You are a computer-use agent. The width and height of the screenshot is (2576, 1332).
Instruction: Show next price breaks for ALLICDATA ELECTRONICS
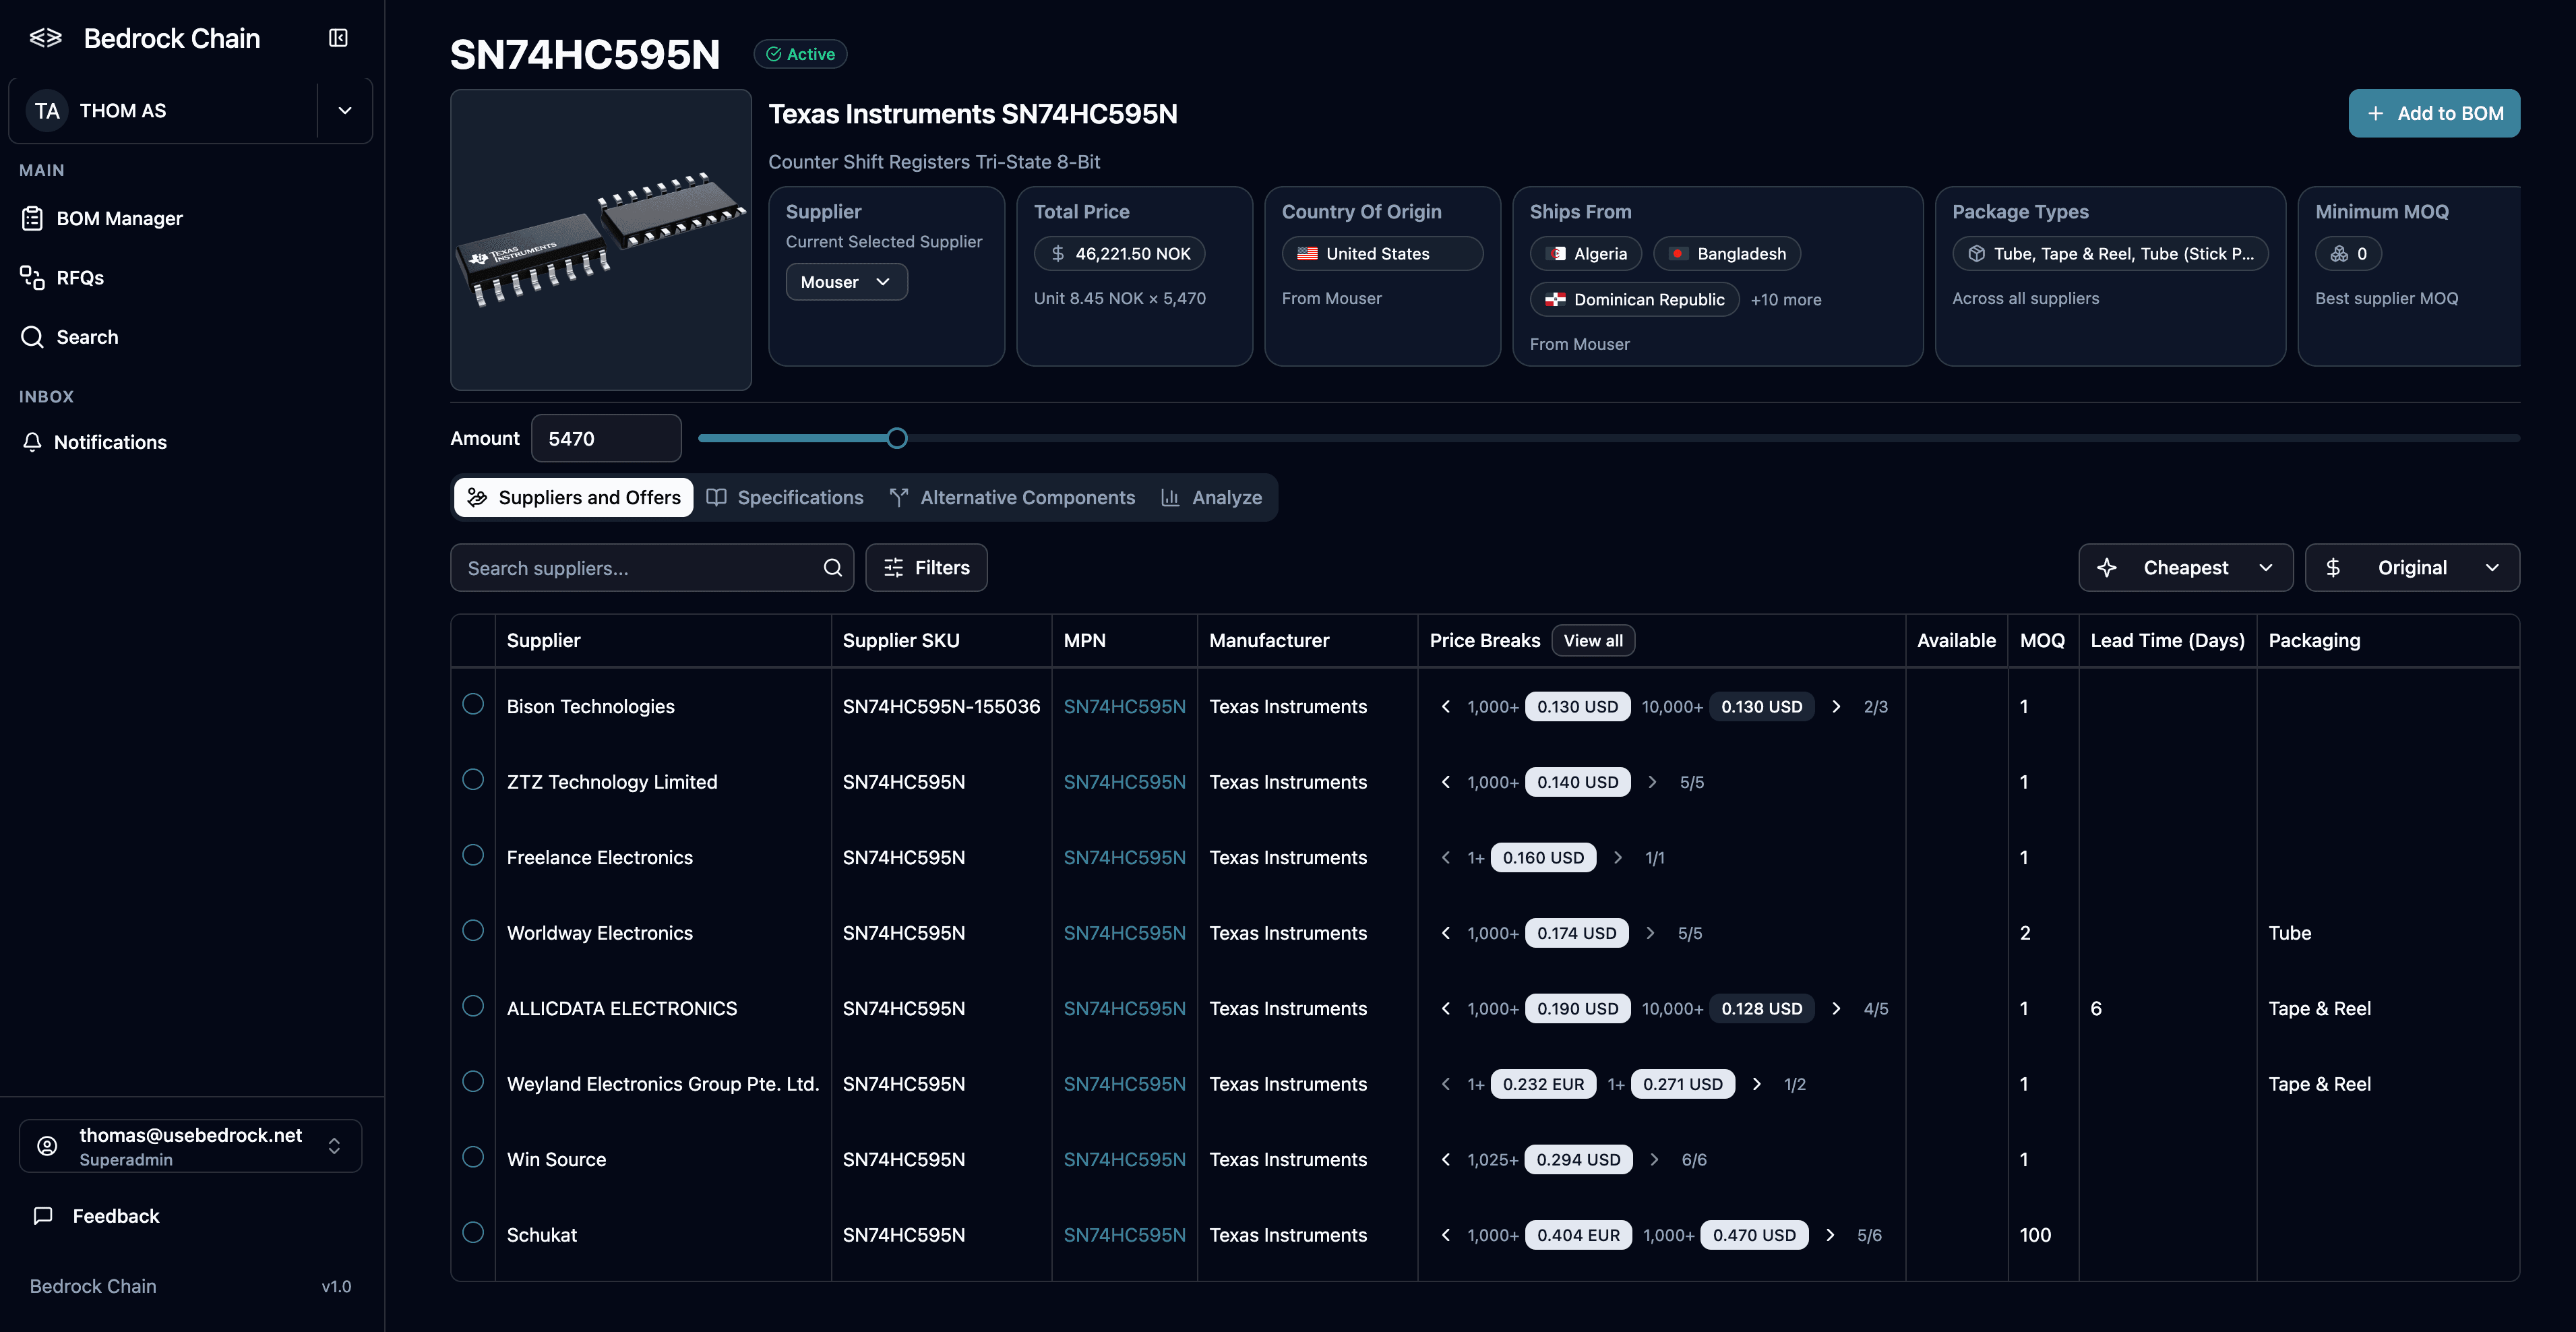1836,1009
